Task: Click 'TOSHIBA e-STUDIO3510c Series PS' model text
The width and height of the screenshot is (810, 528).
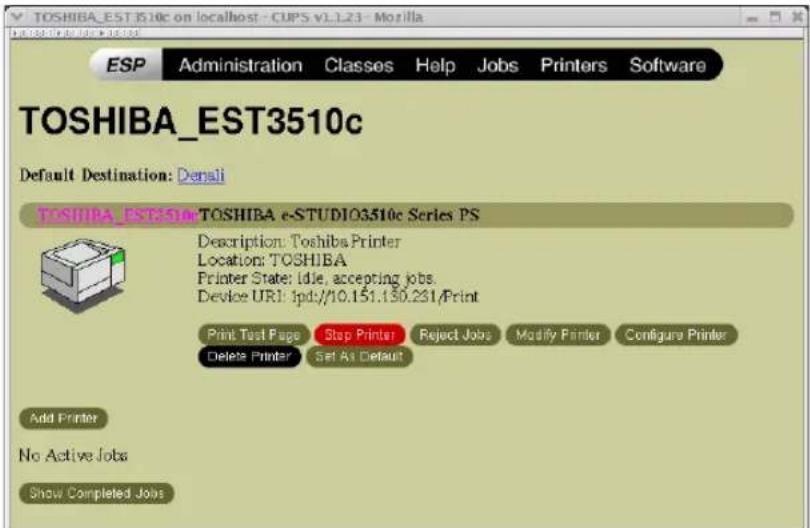Action: click(x=339, y=215)
